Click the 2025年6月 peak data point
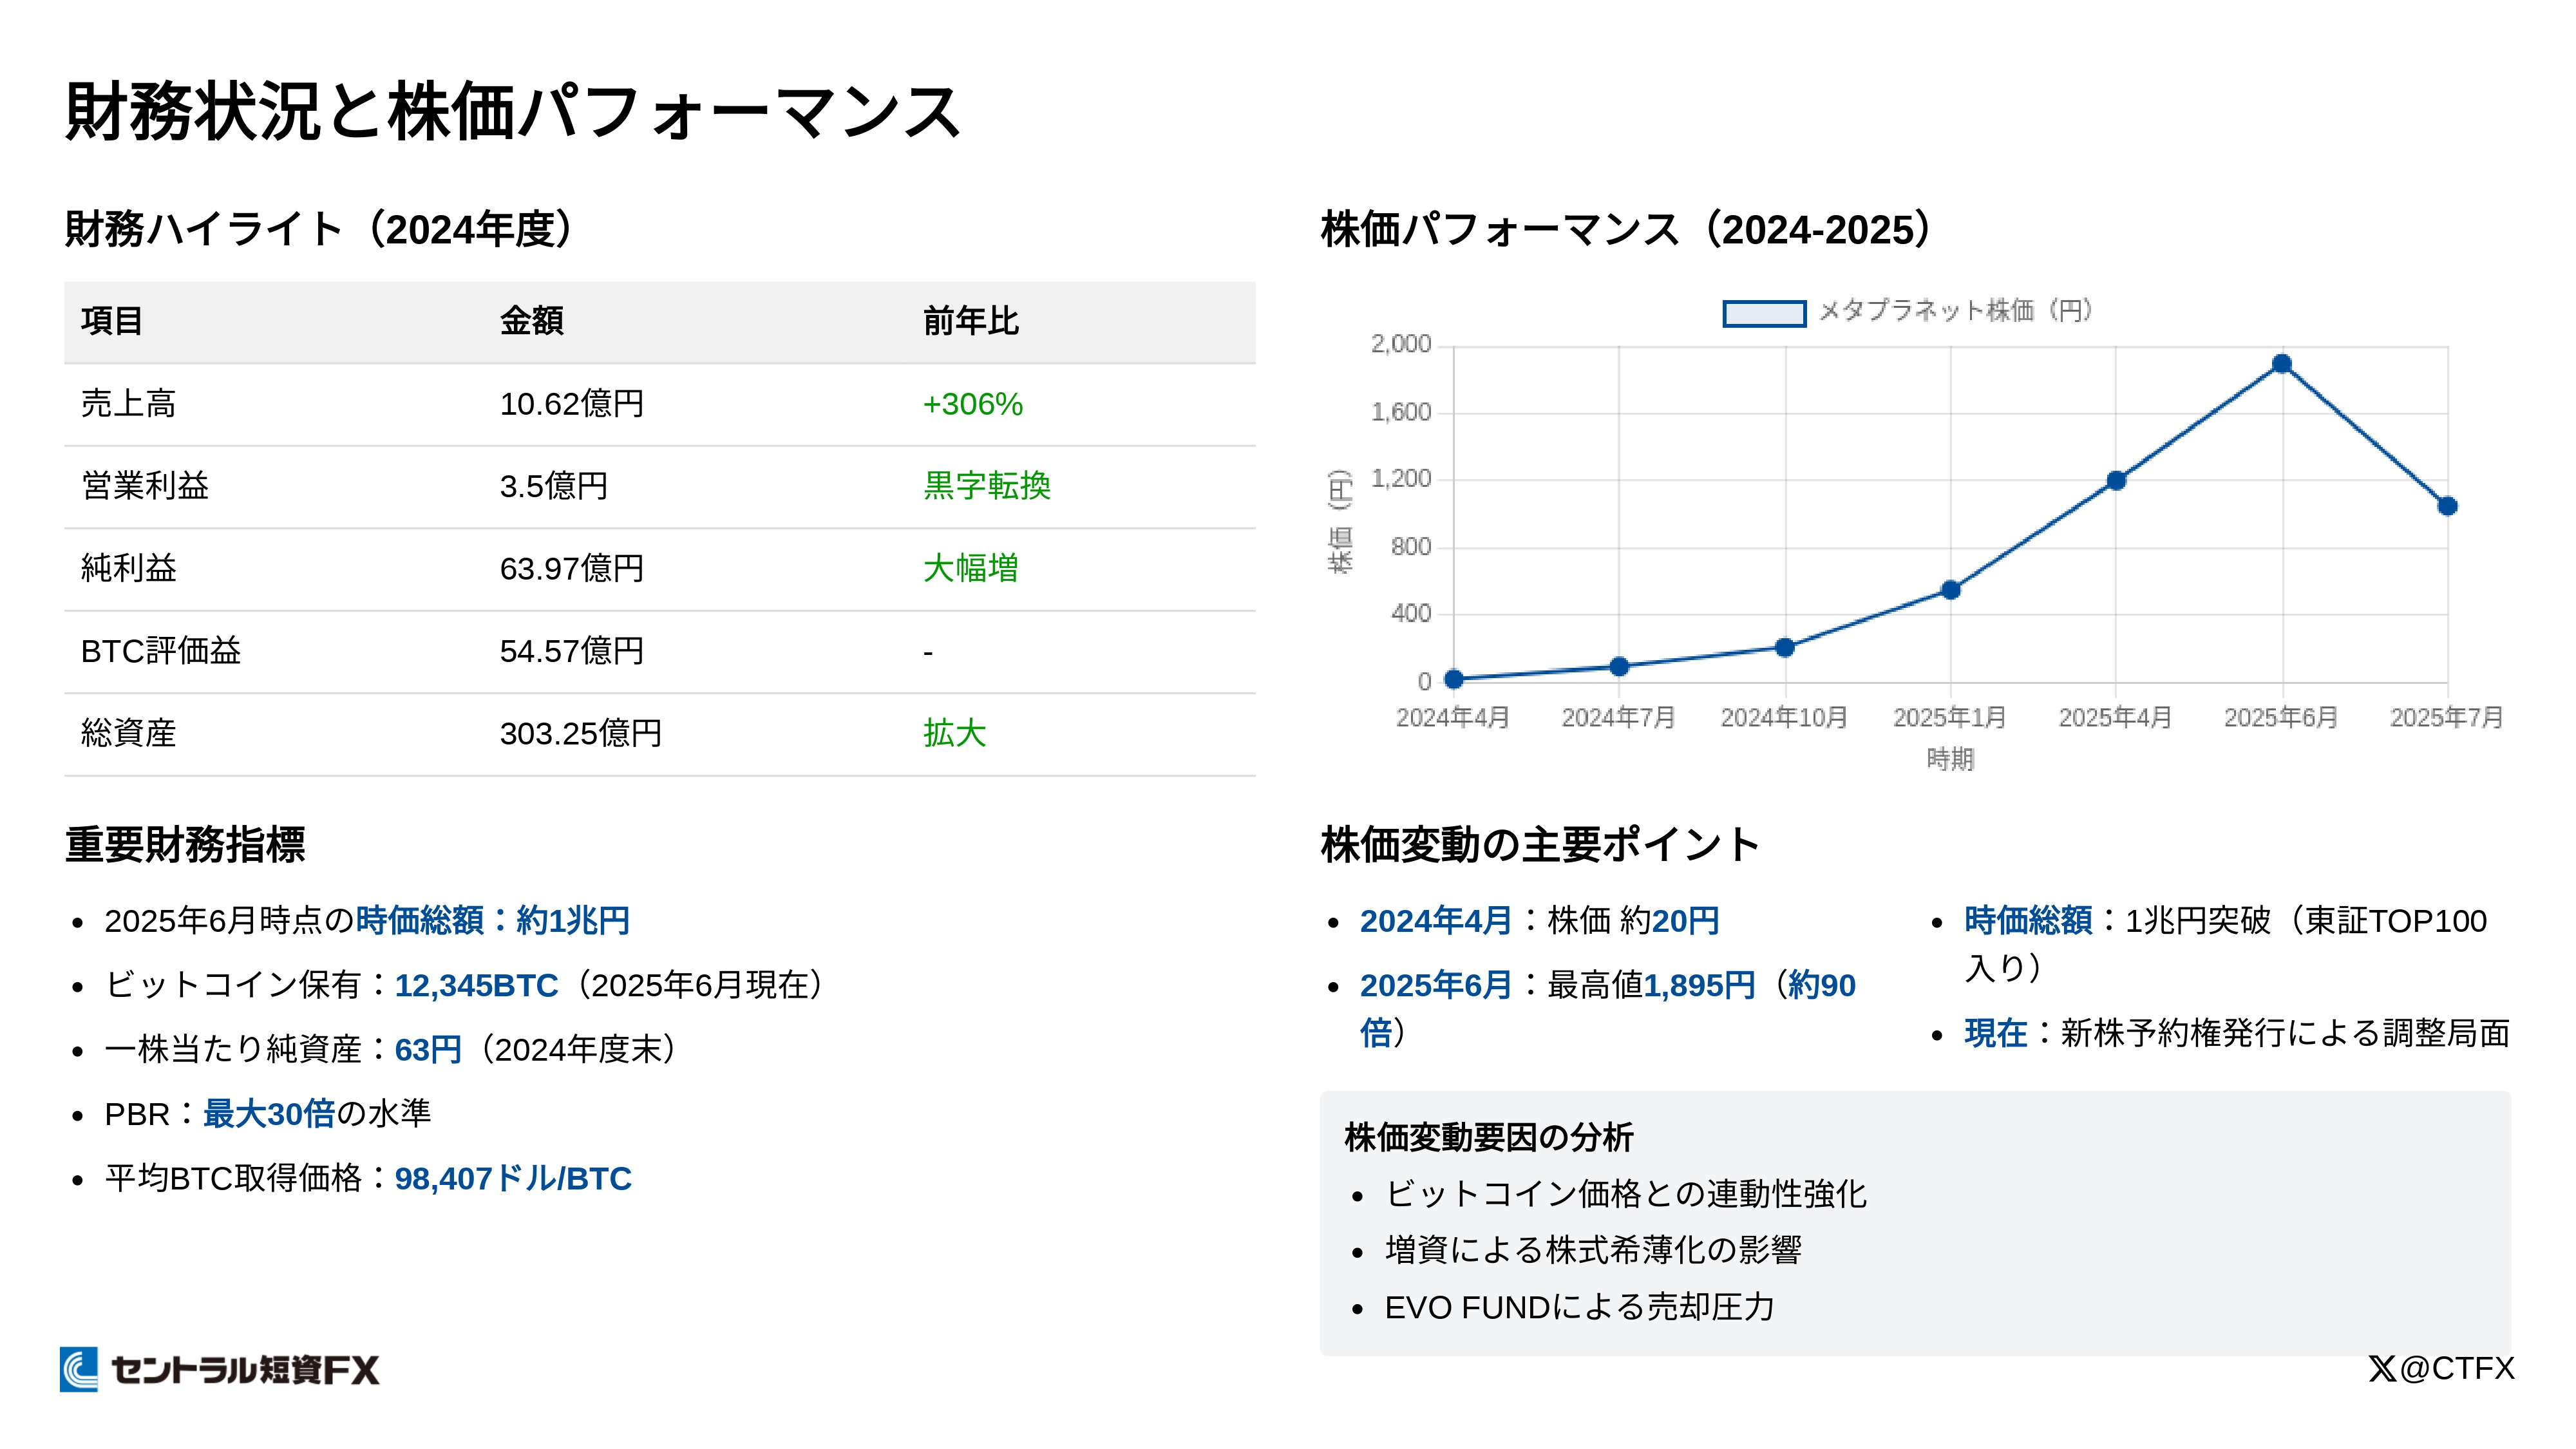Screen dimensions: 2576x1449 click(2281, 364)
